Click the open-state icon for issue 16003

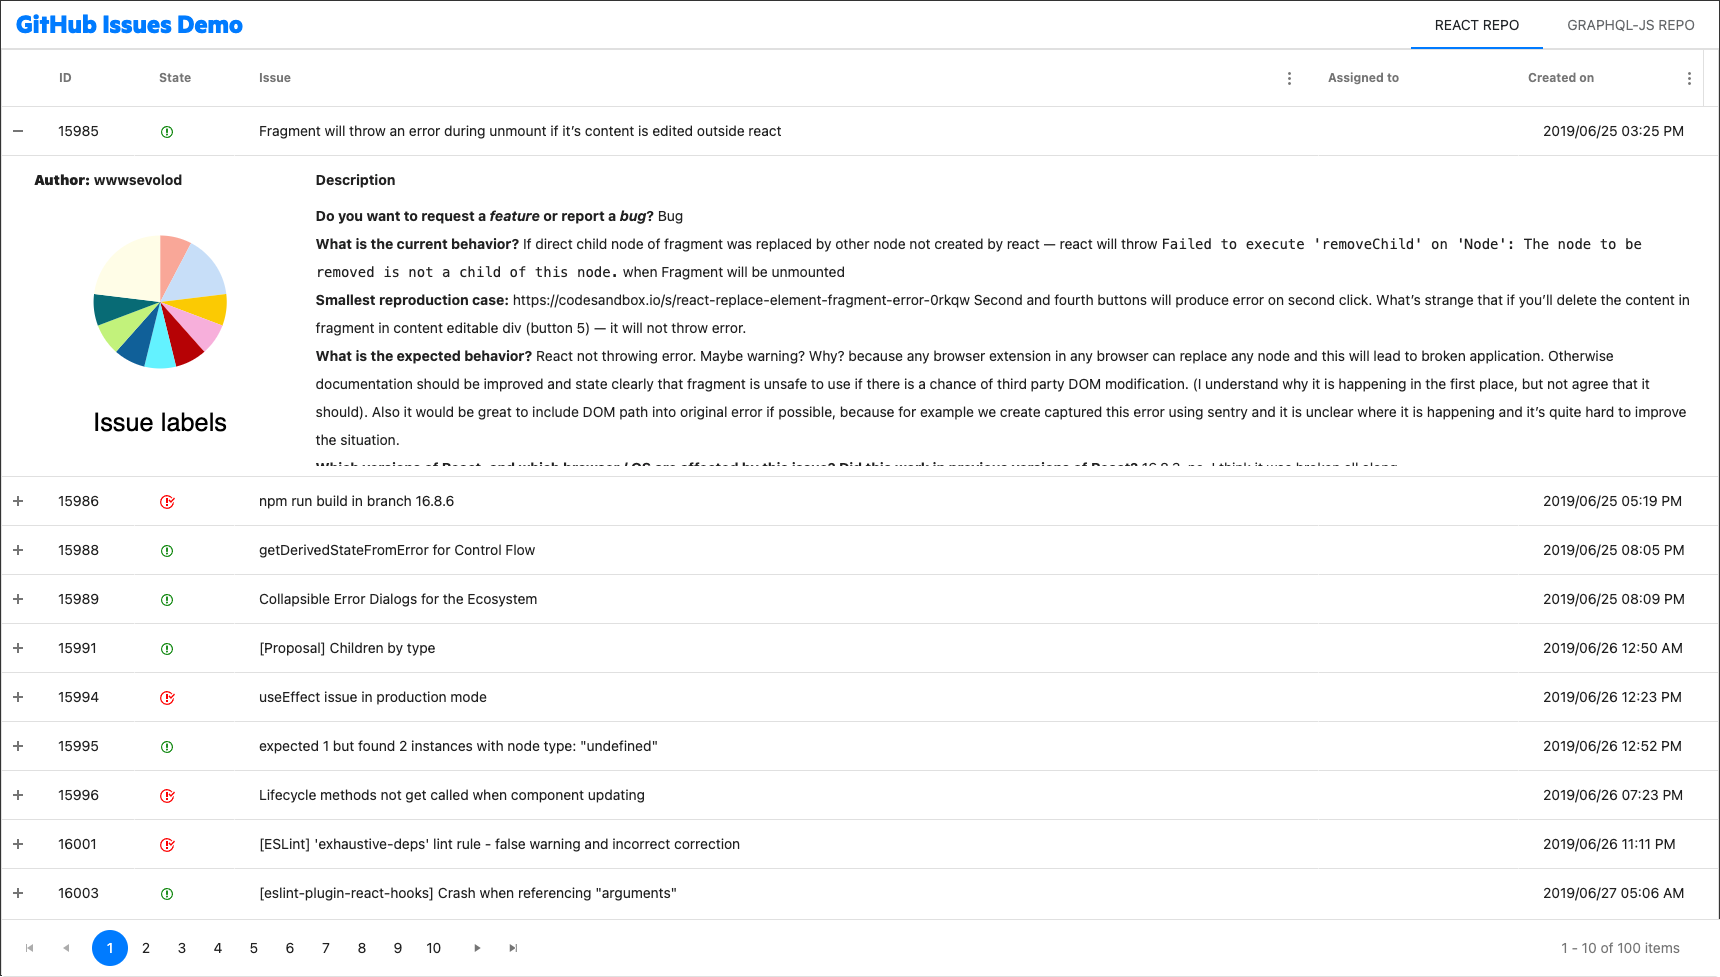point(166,893)
